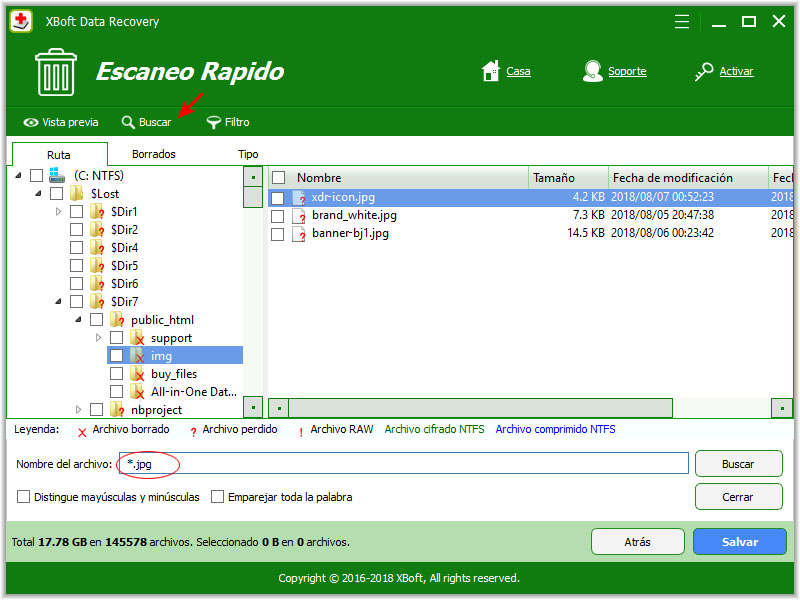Click the nbproject folder icon
The image size is (800, 600).
[x=117, y=409]
